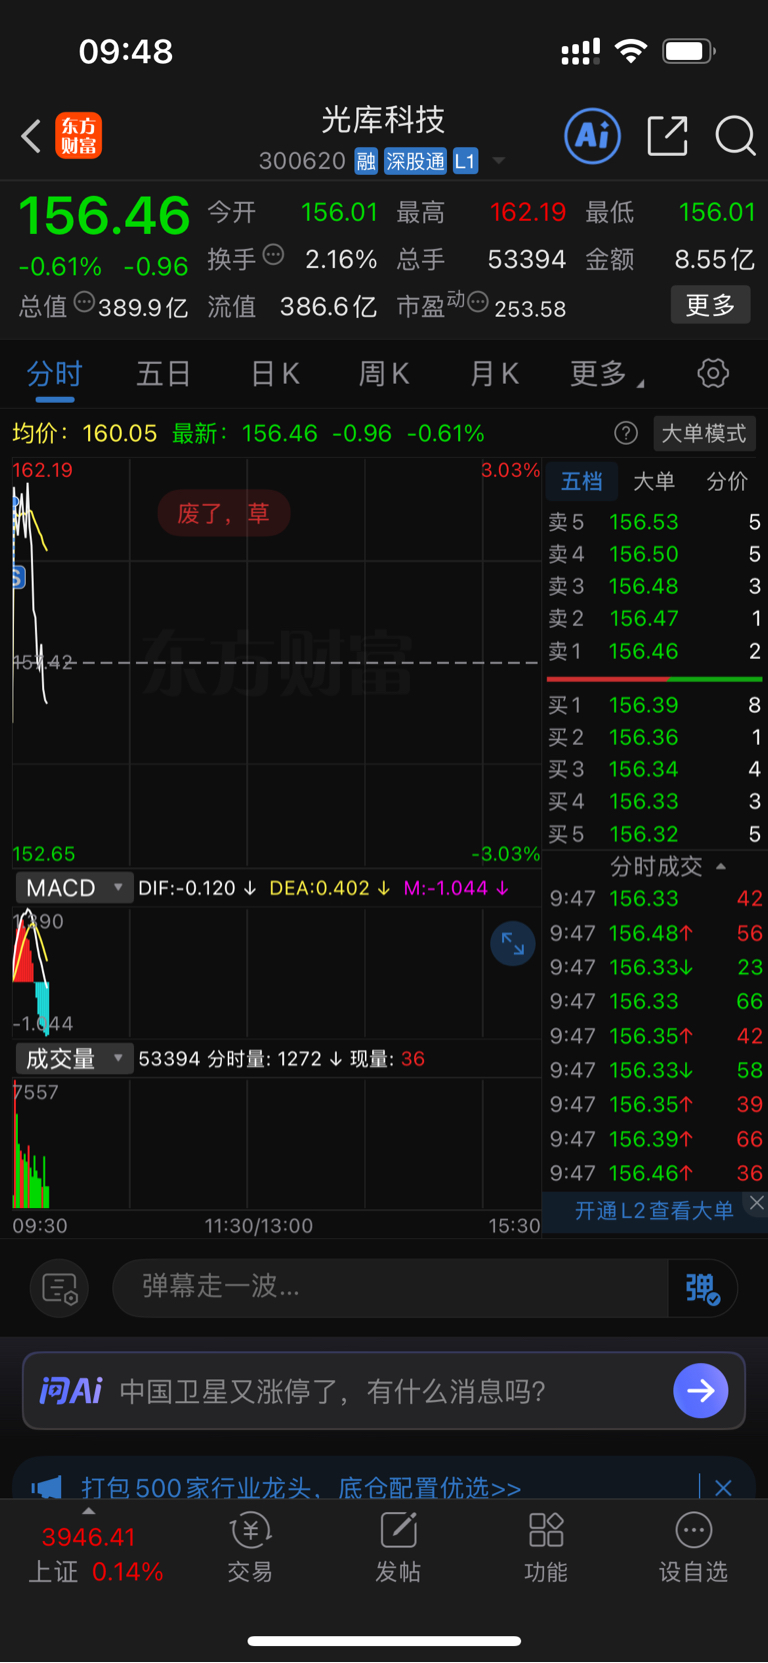Open 发帖 post icon
Viewport: 768px width, 1663px height.
[398, 1548]
